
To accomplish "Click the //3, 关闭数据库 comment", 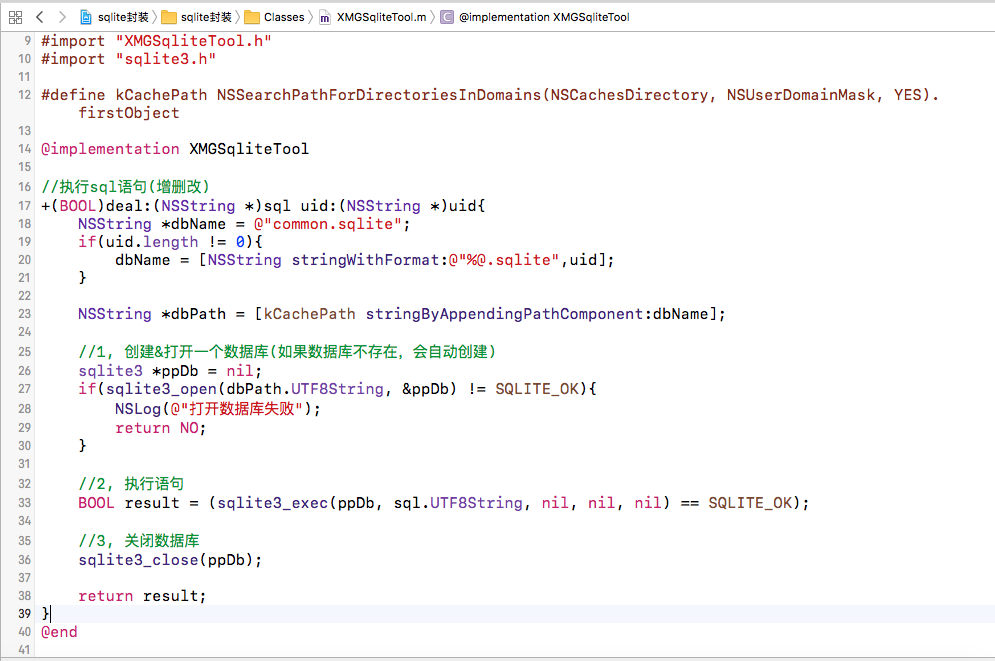I will click(x=138, y=541).
